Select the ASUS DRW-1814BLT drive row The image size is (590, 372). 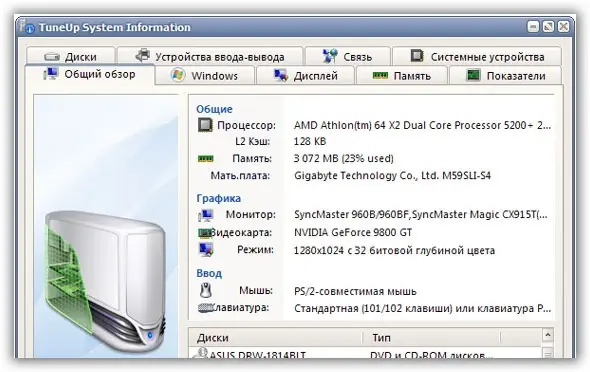pyautogui.click(x=365, y=354)
